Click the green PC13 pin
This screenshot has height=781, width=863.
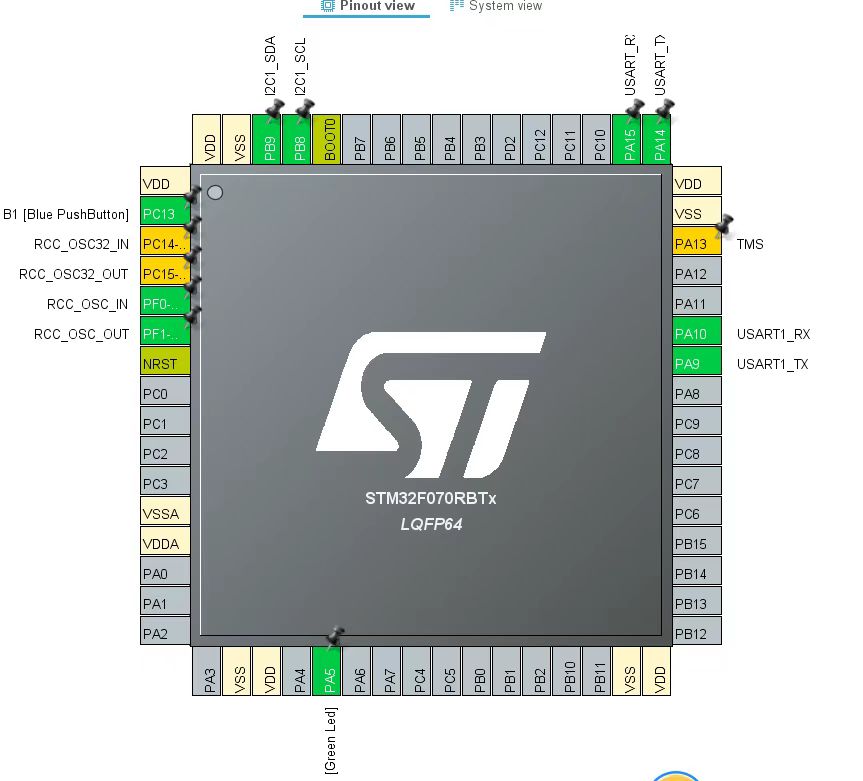[x=165, y=211]
